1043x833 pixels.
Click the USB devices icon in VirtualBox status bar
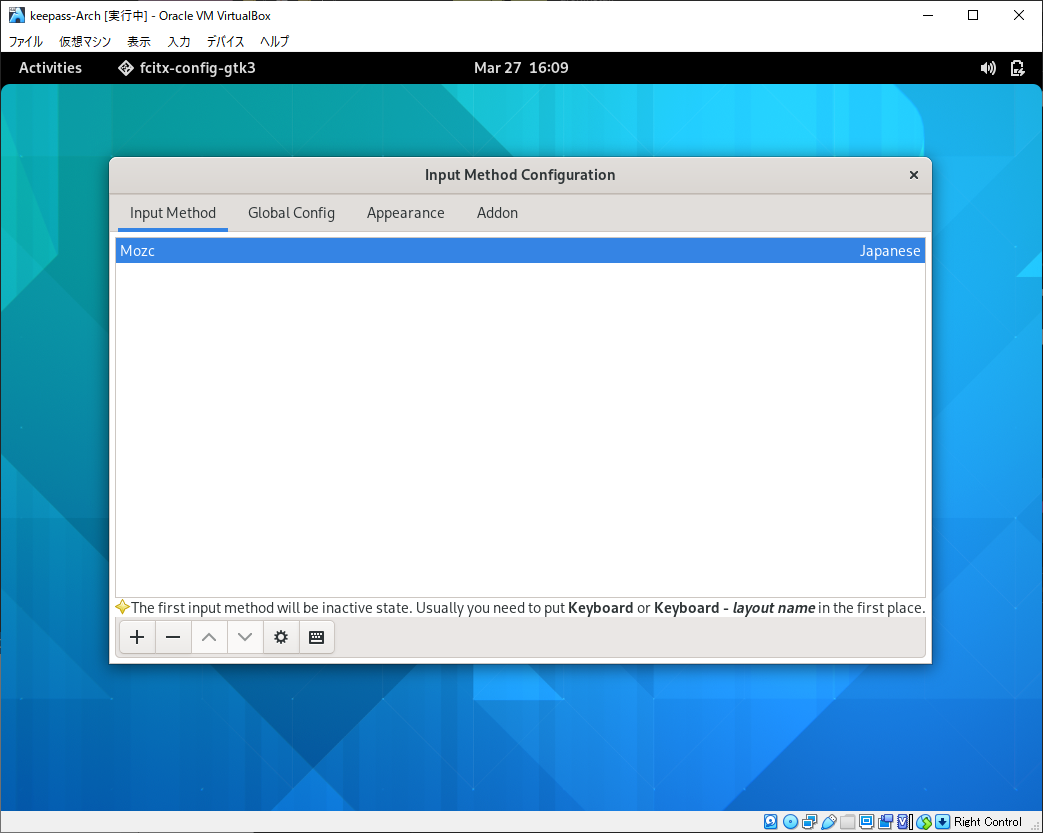[x=827, y=821]
